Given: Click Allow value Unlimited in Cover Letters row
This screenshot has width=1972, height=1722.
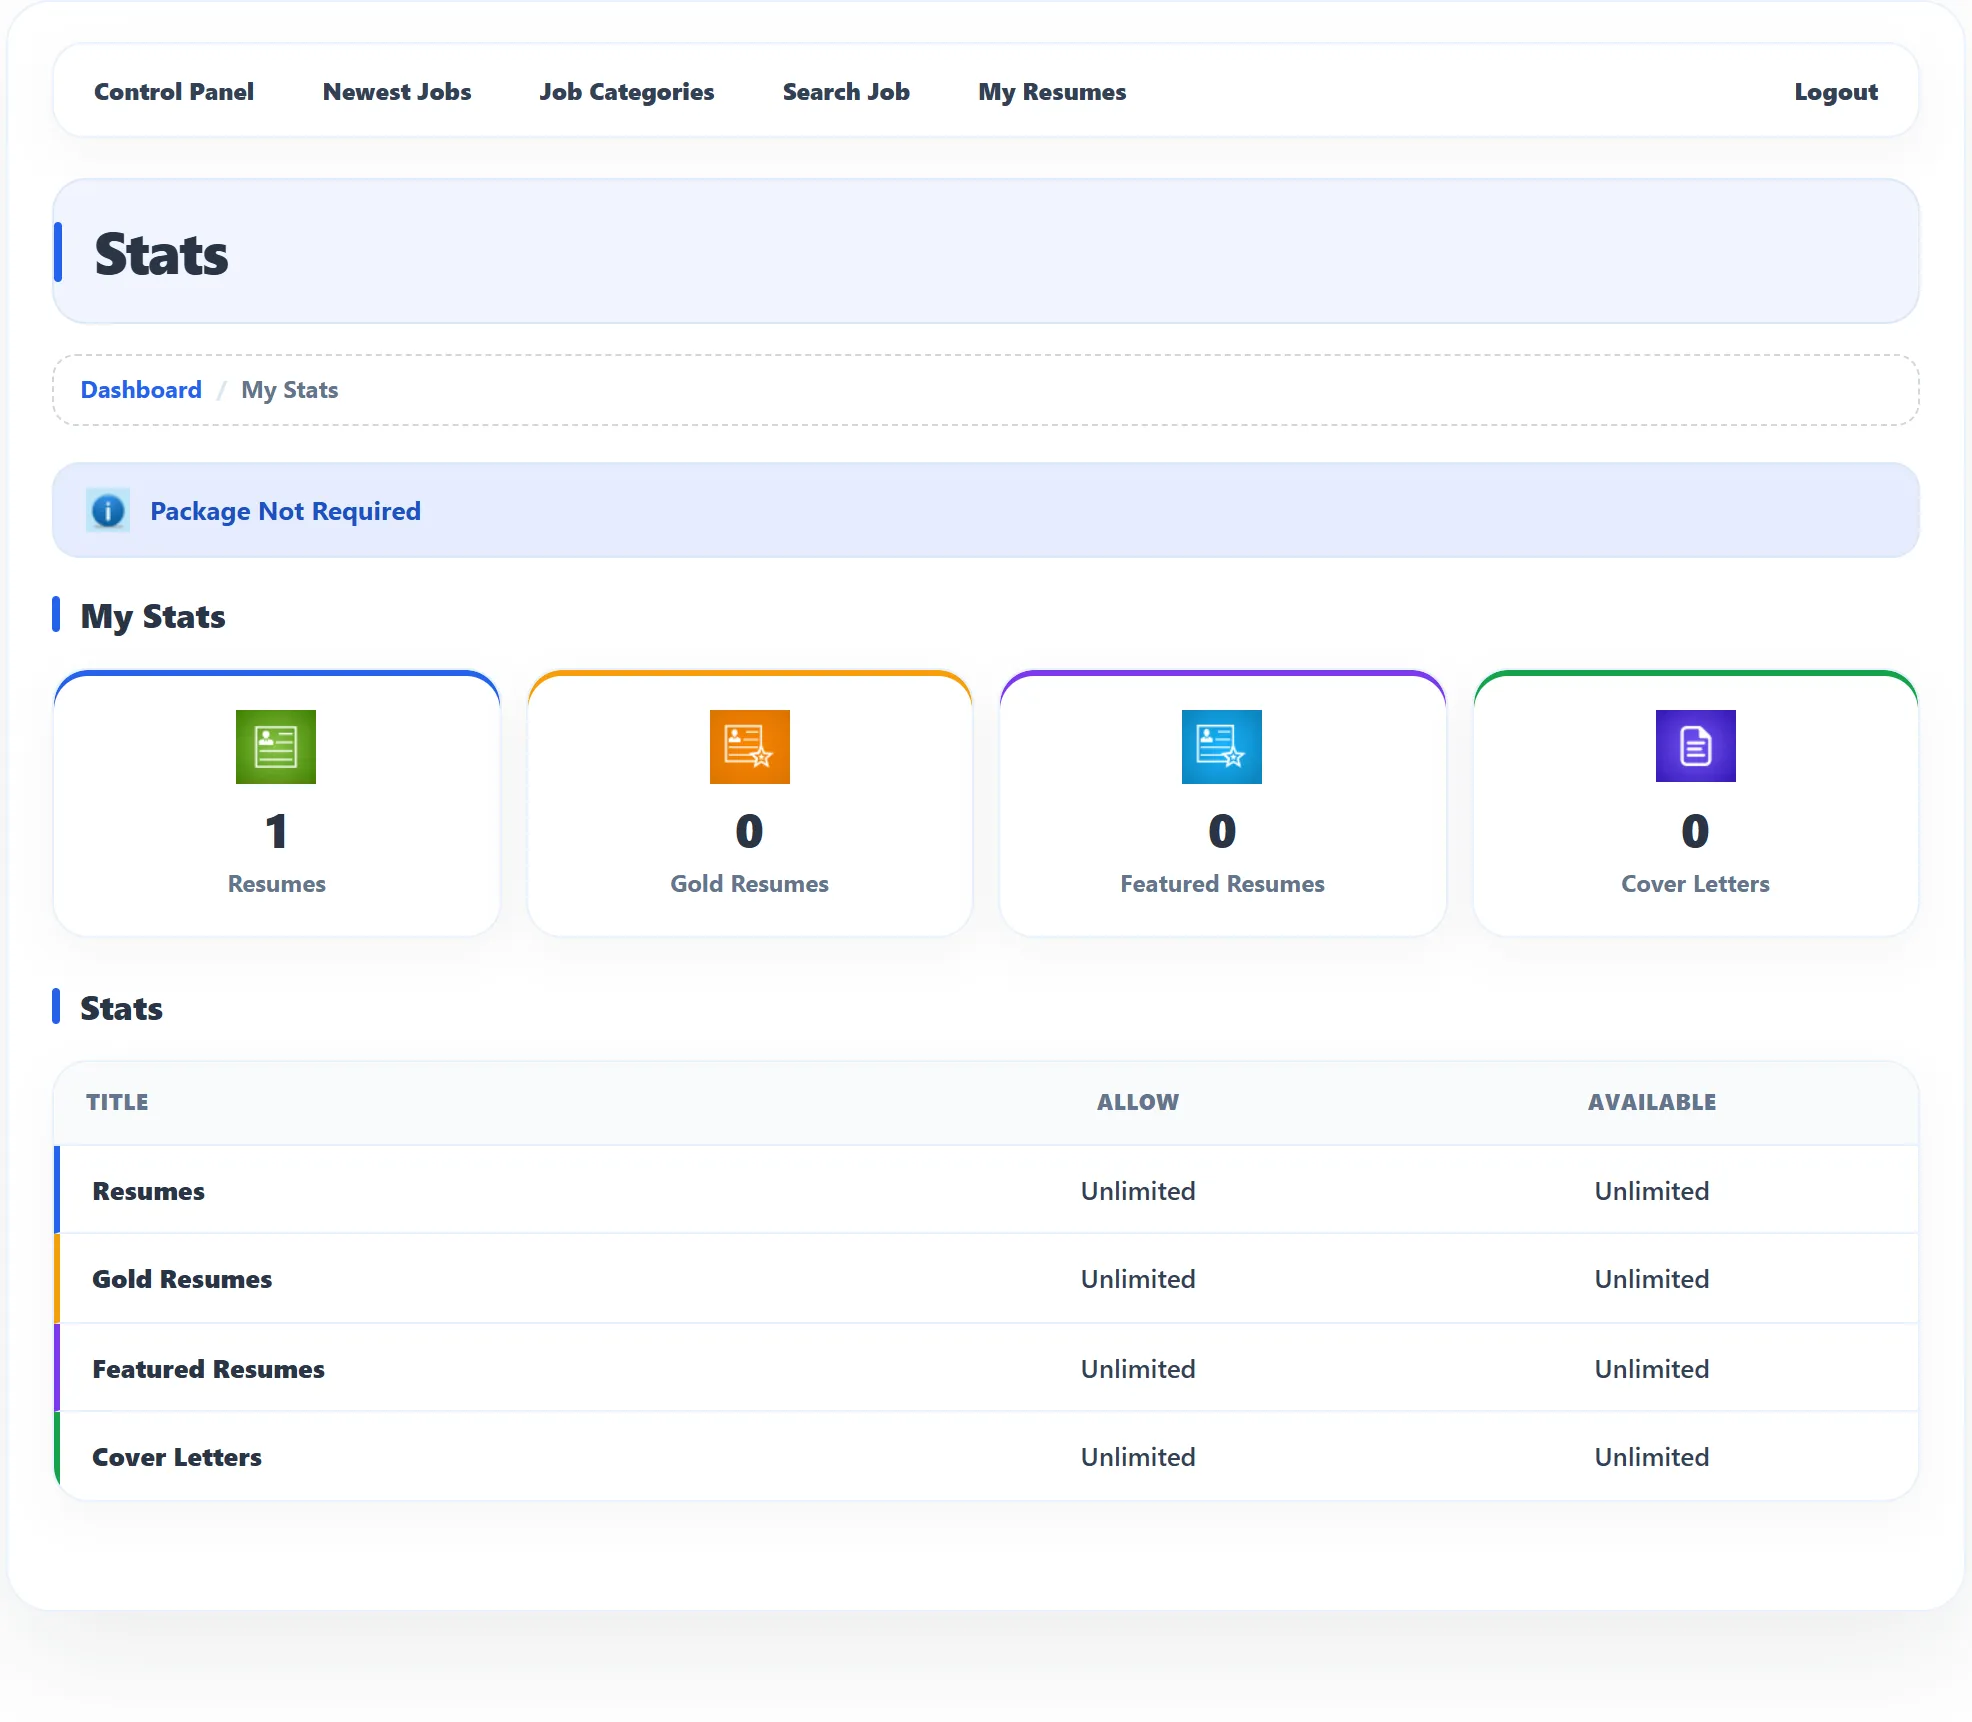Looking at the screenshot, I should [x=1138, y=1457].
